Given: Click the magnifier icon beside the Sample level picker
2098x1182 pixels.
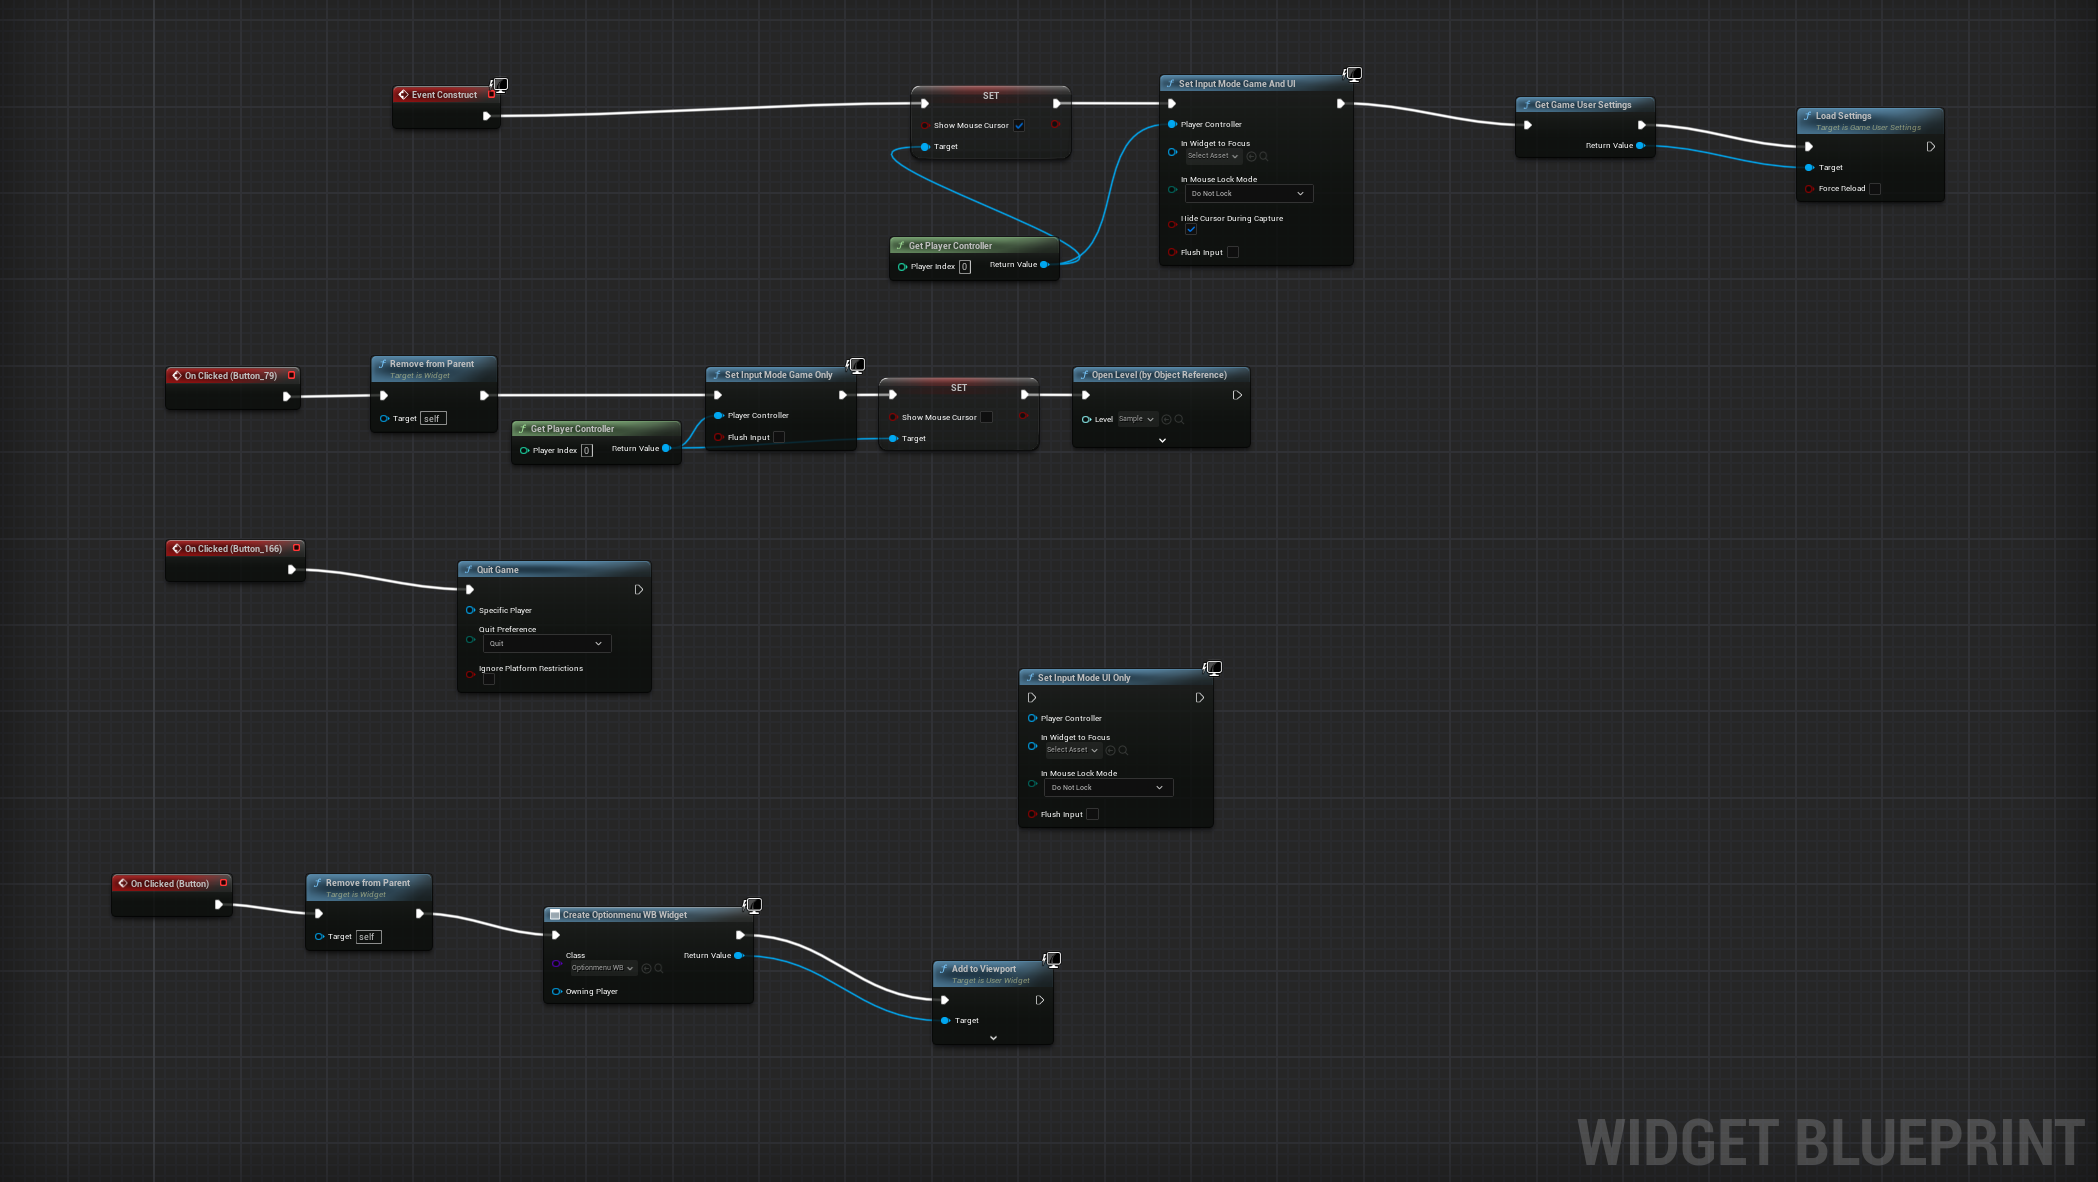Looking at the screenshot, I should tap(1179, 419).
